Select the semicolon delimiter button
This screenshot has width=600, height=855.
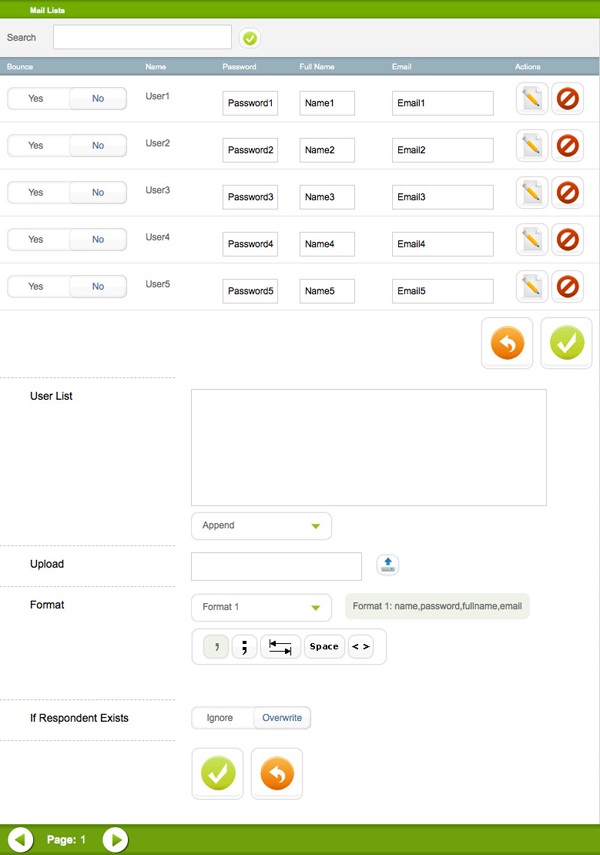click(x=244, y=647)
